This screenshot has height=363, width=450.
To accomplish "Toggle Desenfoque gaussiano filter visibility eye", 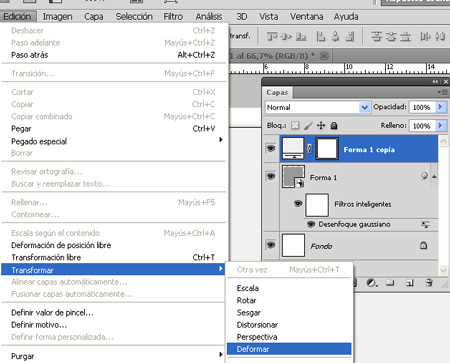I will 311,224.
